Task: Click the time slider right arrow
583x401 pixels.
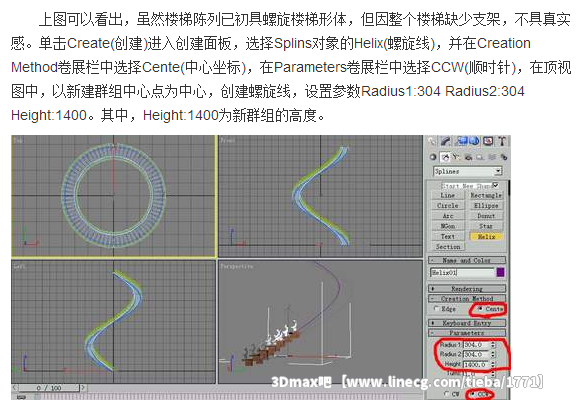Action: pyautogui.click(x=83, y=388)
